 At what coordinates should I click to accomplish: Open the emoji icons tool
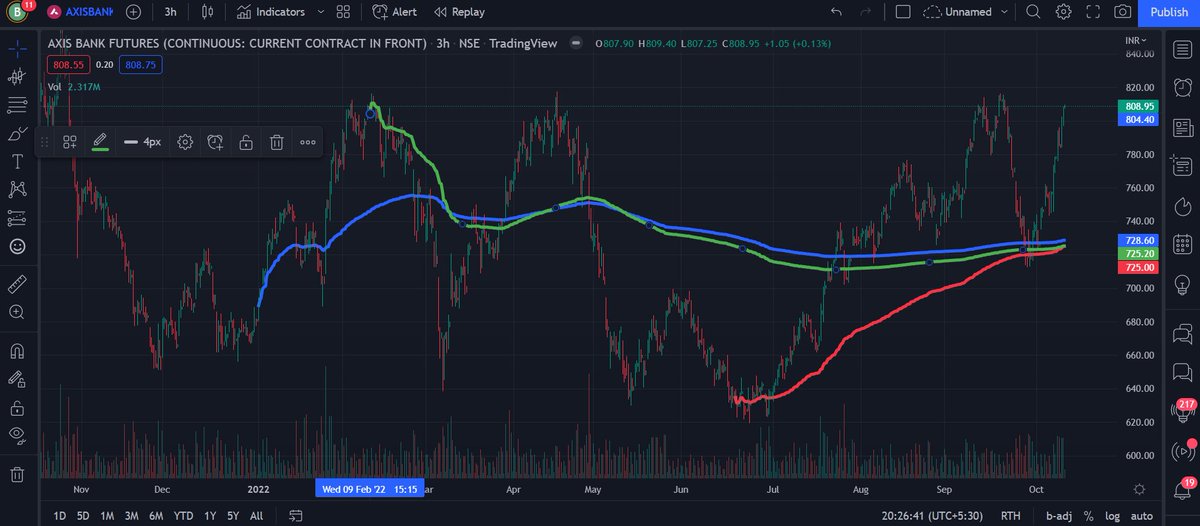(17, 245)
